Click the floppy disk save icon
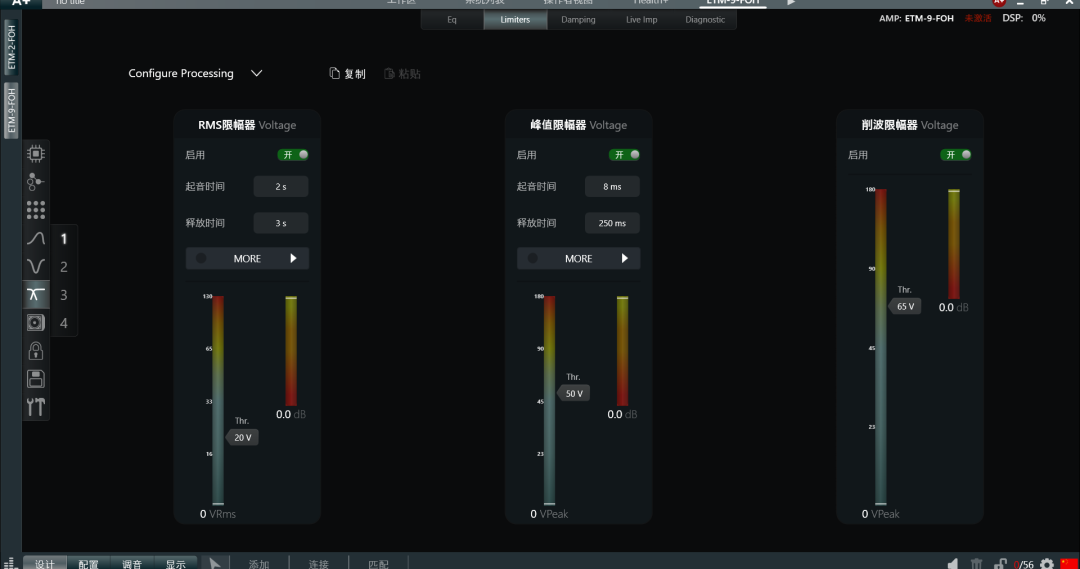 (36, 379)
